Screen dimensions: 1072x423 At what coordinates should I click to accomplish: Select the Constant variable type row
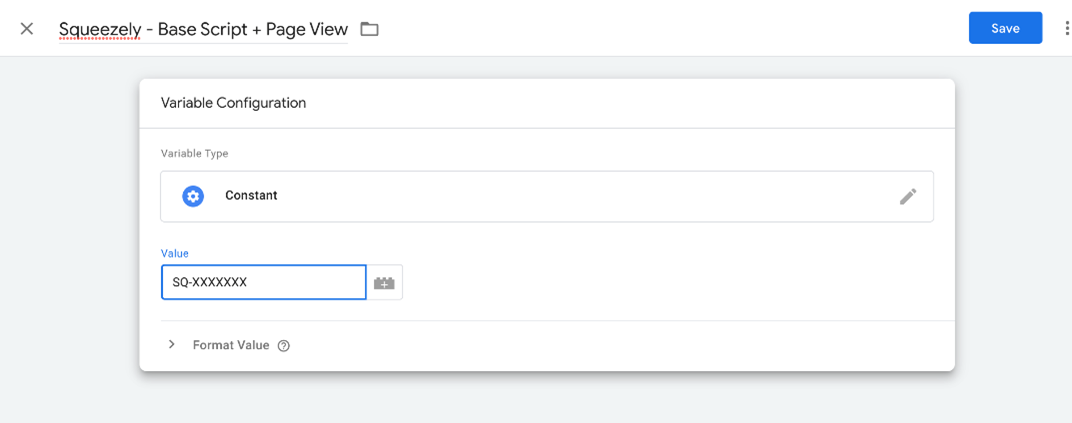point(546,196)
